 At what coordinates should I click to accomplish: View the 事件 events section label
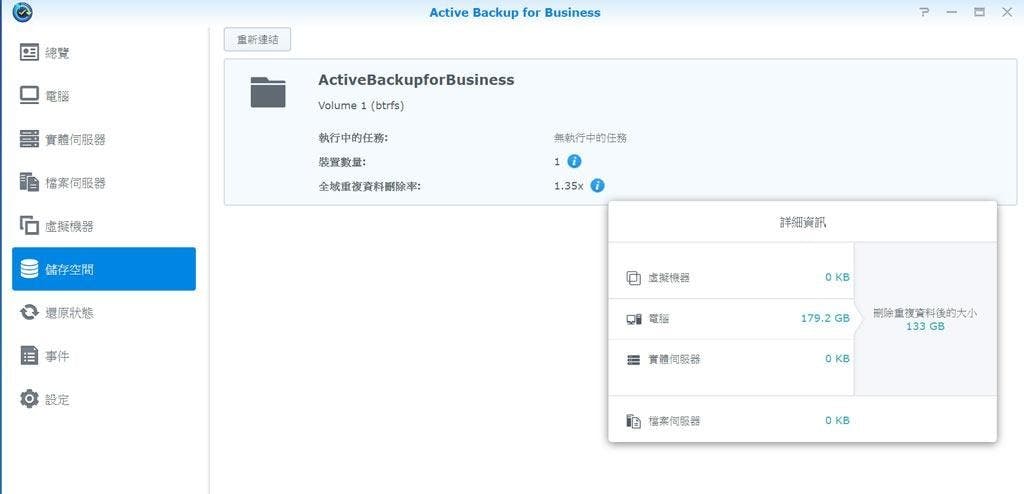coord(57,357)
